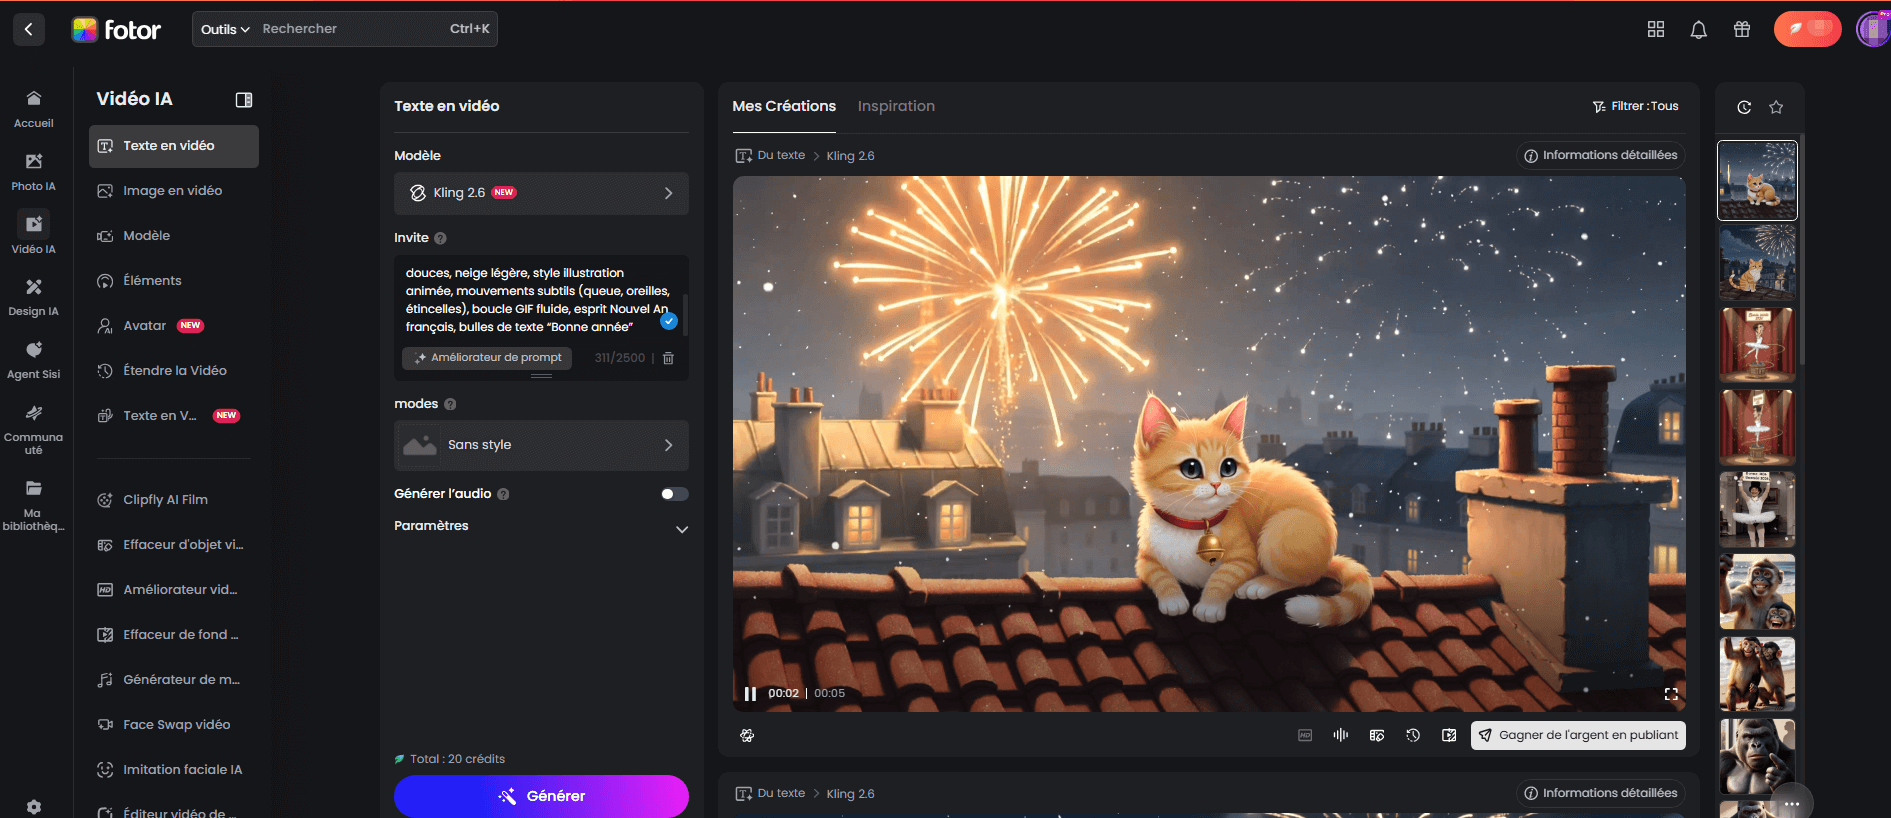Show help for modes label
Viewport: 1891px width, 818px height.
(450, 404)
